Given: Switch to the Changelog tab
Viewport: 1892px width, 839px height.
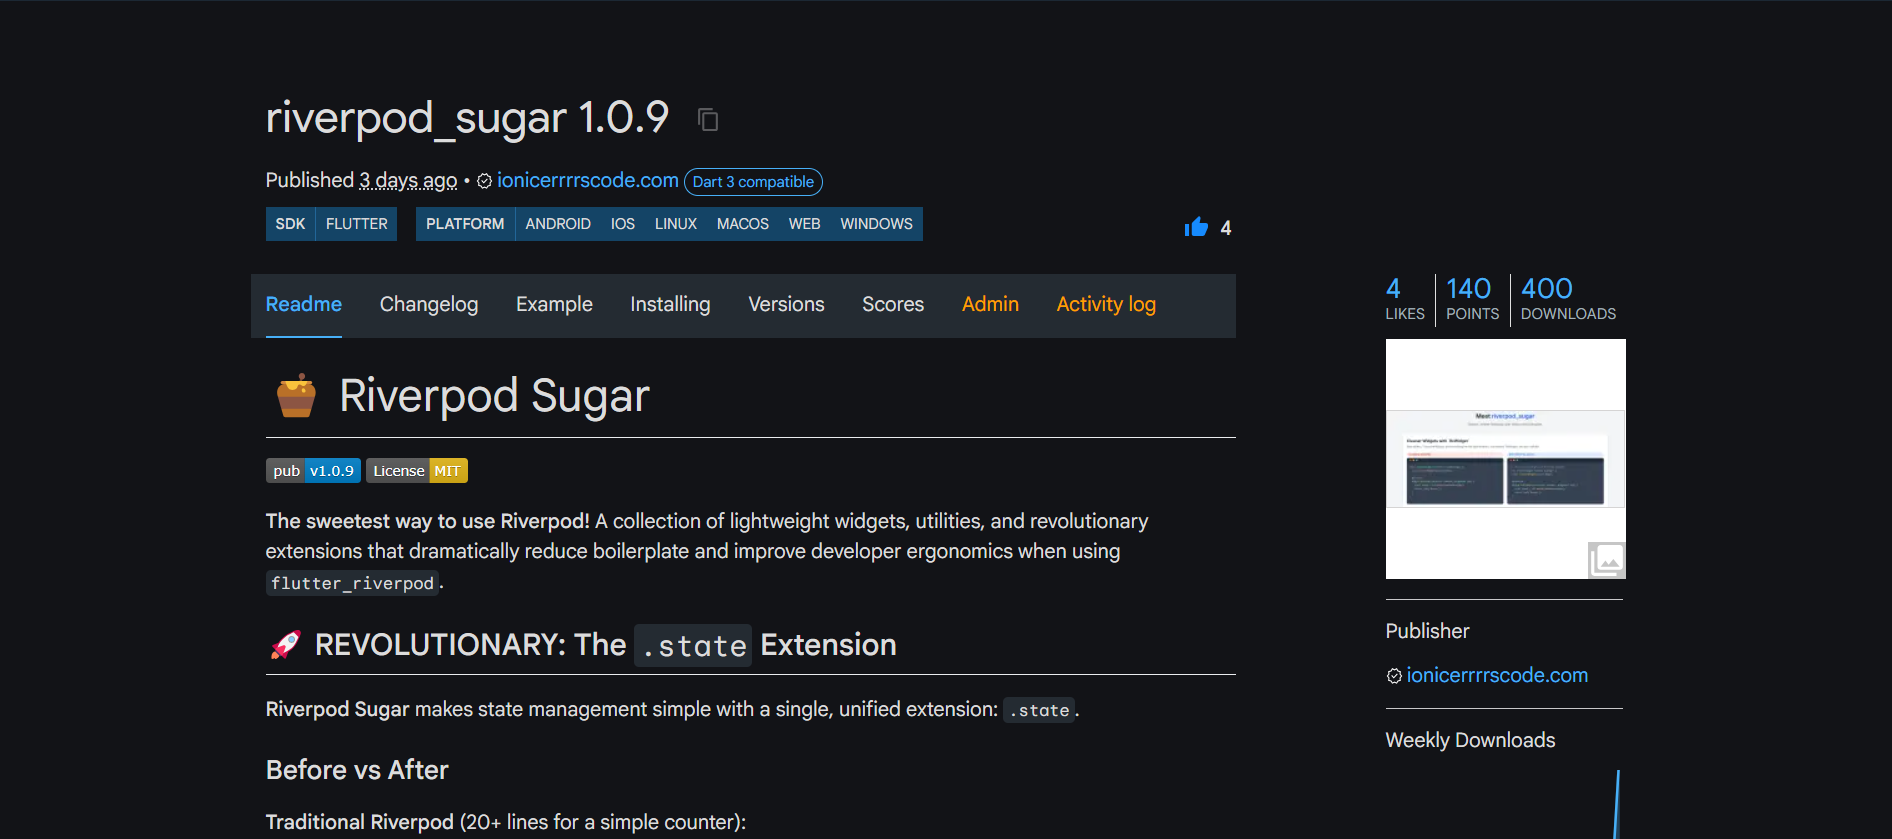Looking at the screenshot, I should pos(429,304).
